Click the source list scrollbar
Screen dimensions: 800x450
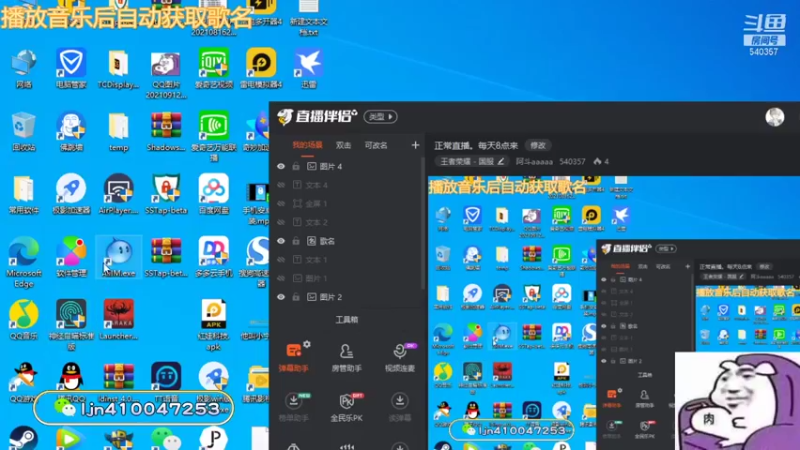[x=423, y=223]
